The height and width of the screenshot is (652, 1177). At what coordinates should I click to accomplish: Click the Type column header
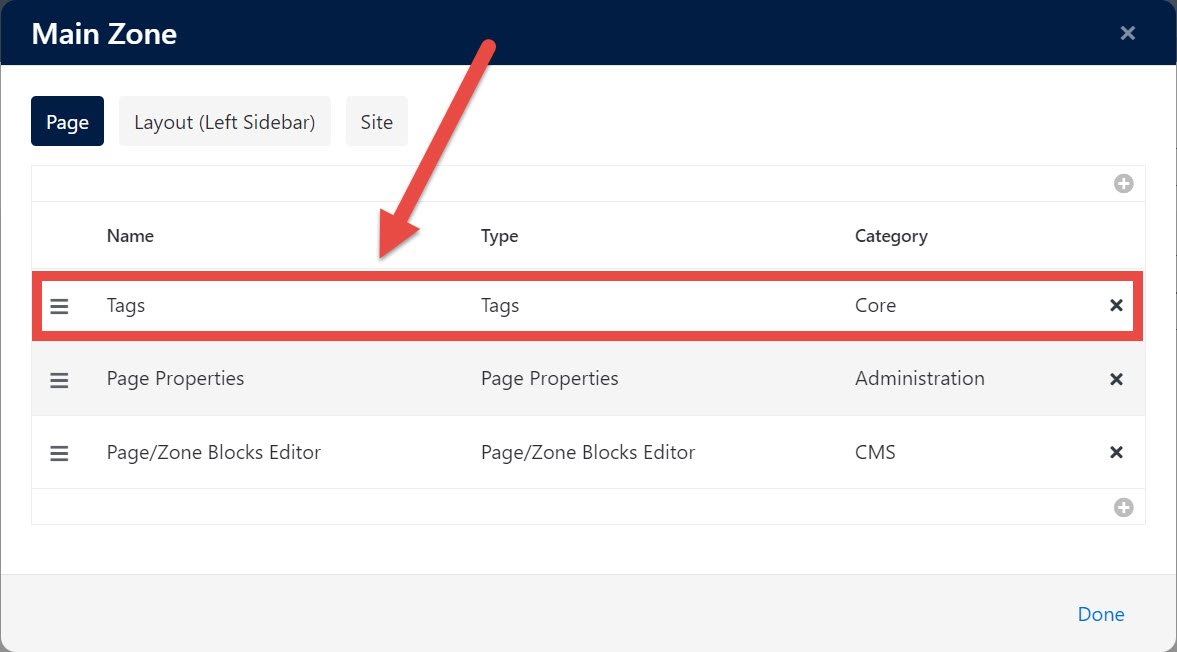click(x=499, y=236)
